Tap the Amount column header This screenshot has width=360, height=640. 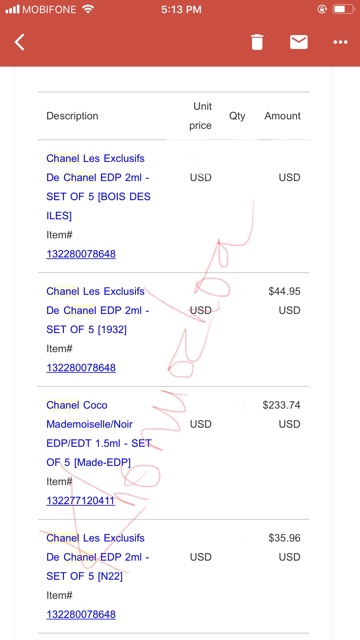[282, 116]
